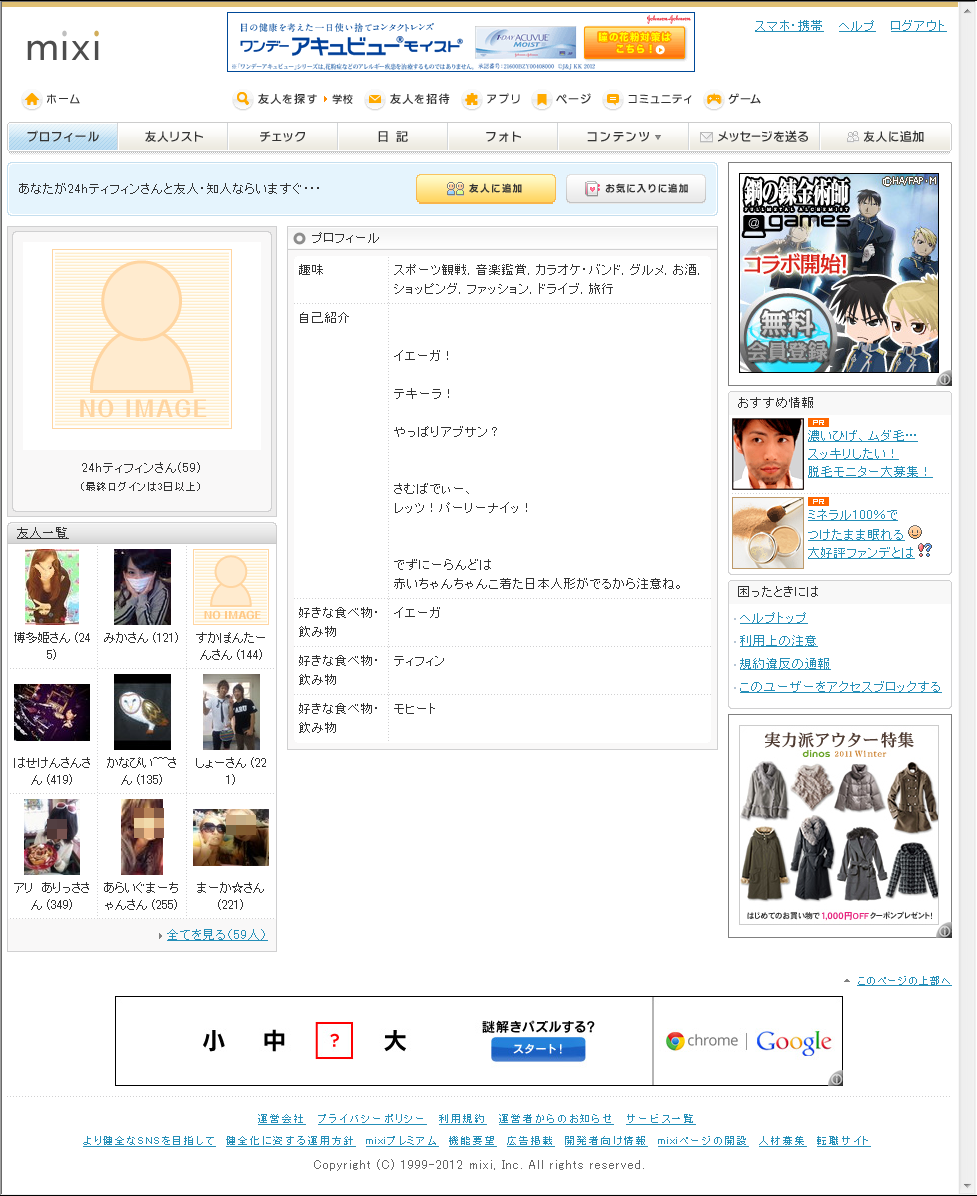Expand the full friend list 全てを見る(59人)
This screenshot has width=977, height=1196.
tap(217, 934)
